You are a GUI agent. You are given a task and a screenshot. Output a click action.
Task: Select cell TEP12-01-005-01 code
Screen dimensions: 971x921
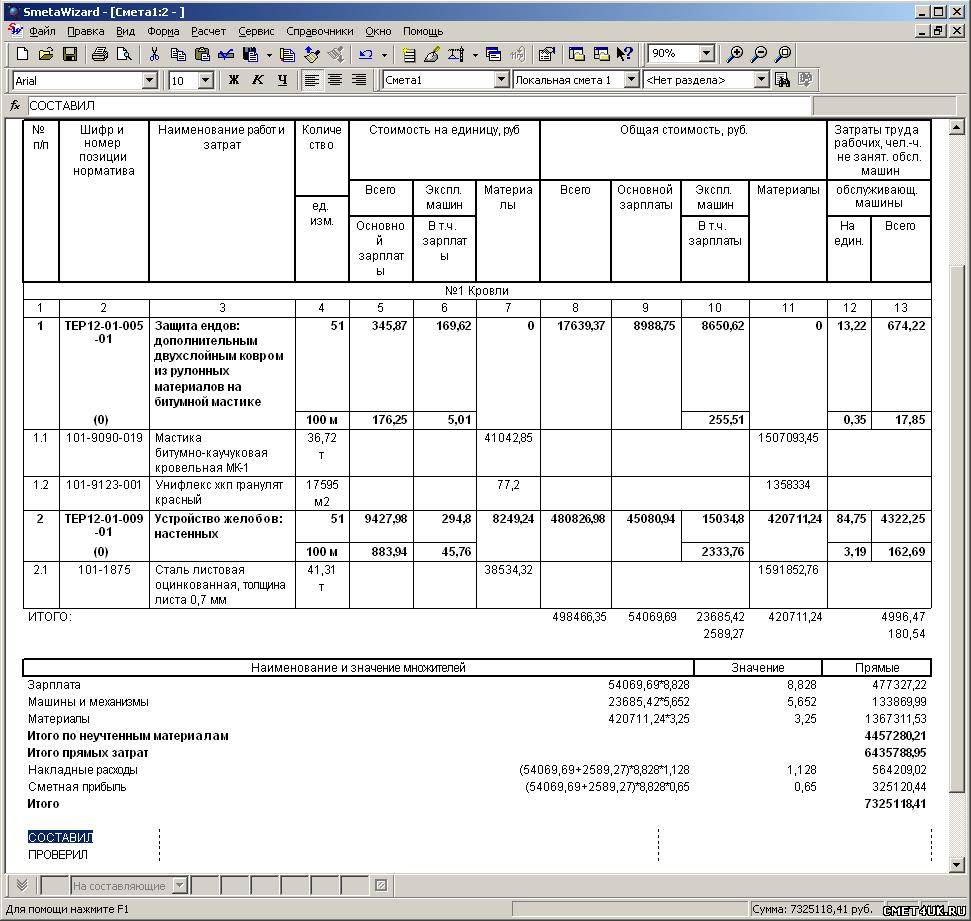tap(103, 373)
